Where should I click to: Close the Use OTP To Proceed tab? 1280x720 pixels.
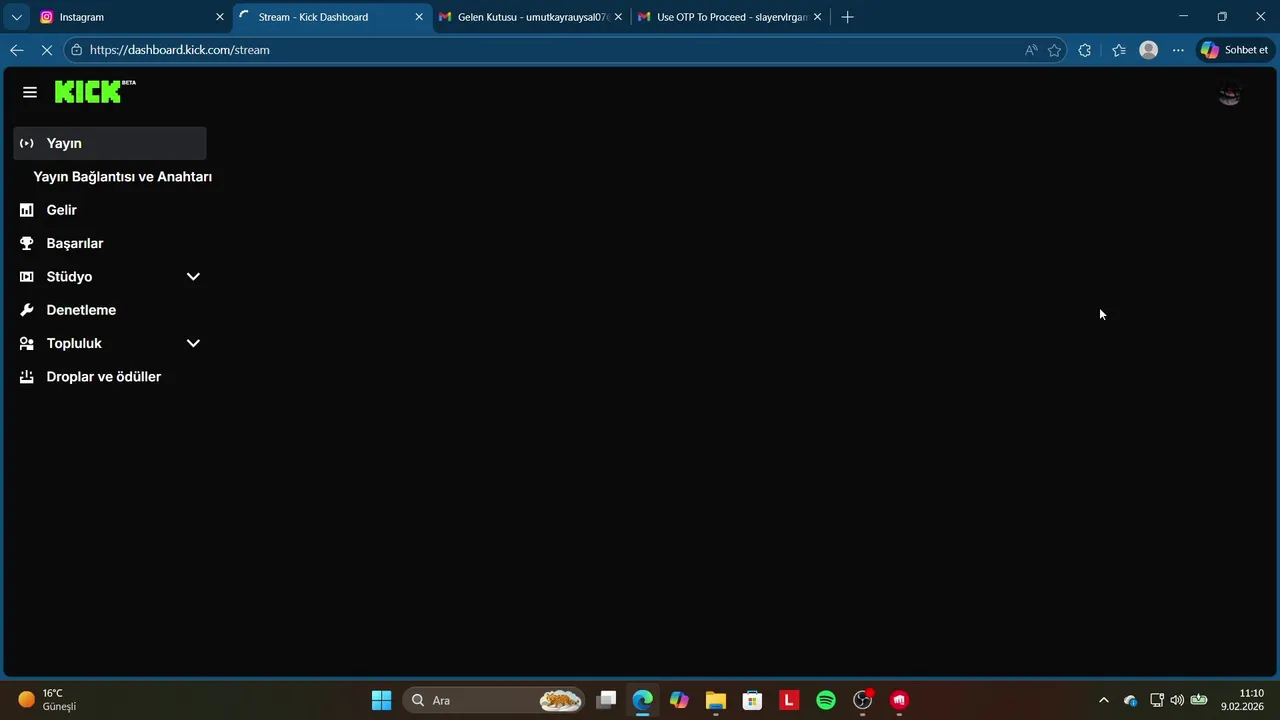(817, 17)
